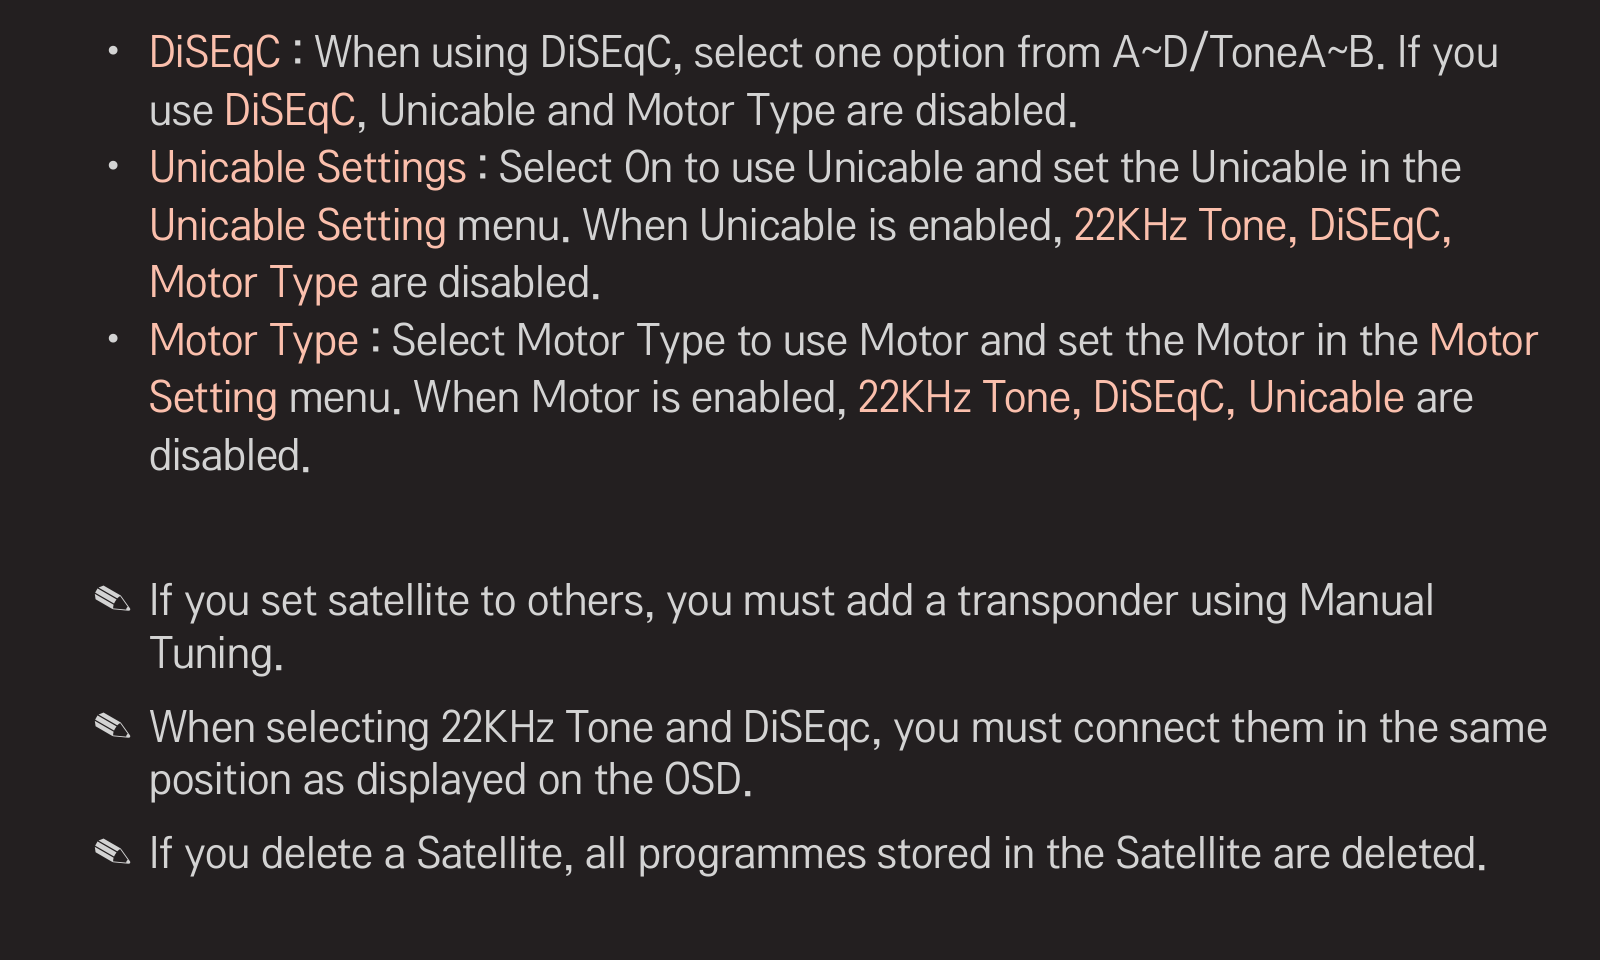Click the orange 'Unicable Setting' menu reference

pos(298,226)
